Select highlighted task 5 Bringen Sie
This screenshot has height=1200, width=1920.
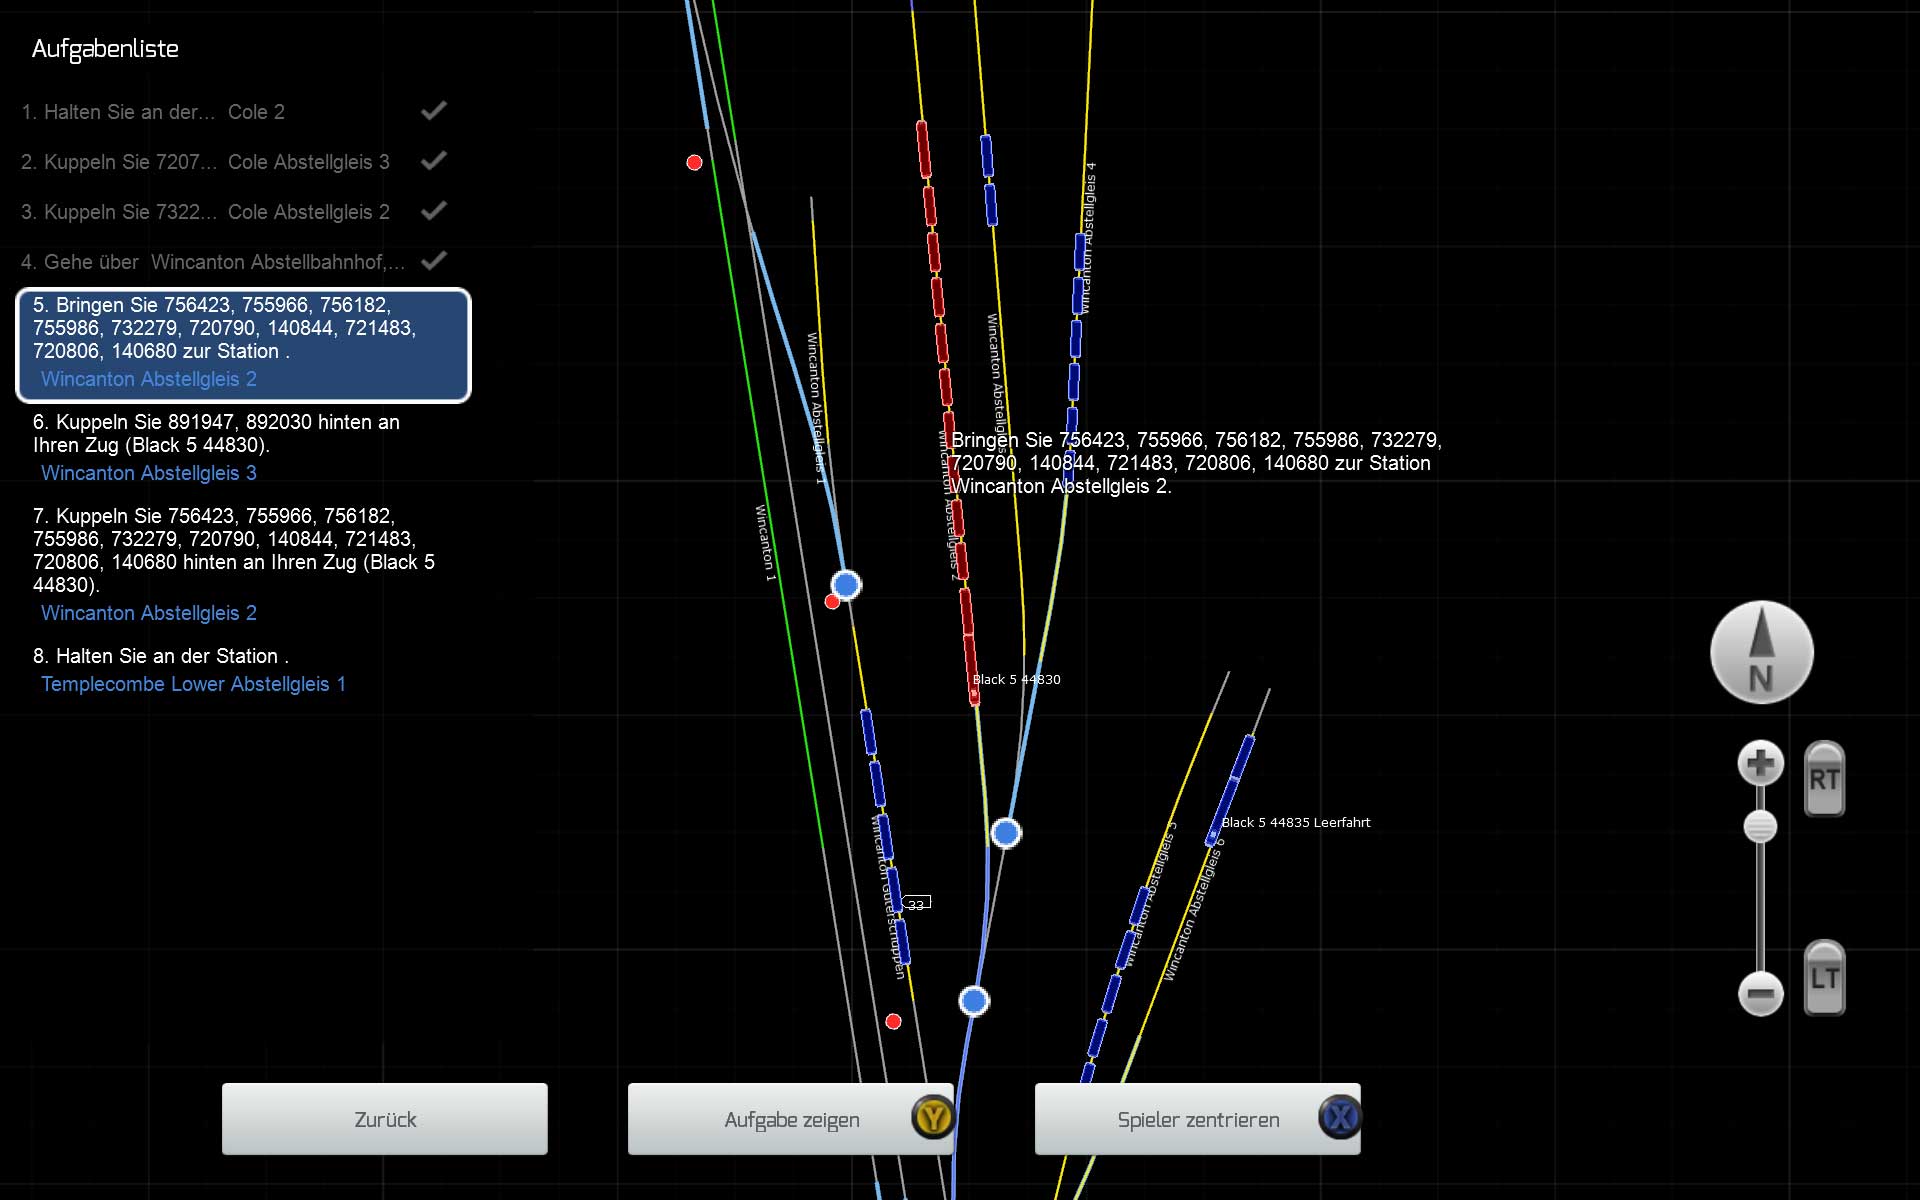click(243, 345)
